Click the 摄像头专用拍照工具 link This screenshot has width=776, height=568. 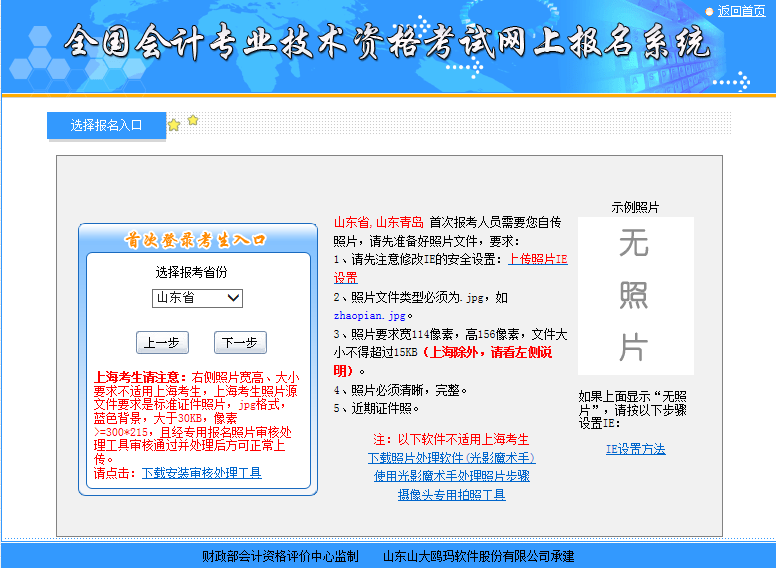coord(451,495)
